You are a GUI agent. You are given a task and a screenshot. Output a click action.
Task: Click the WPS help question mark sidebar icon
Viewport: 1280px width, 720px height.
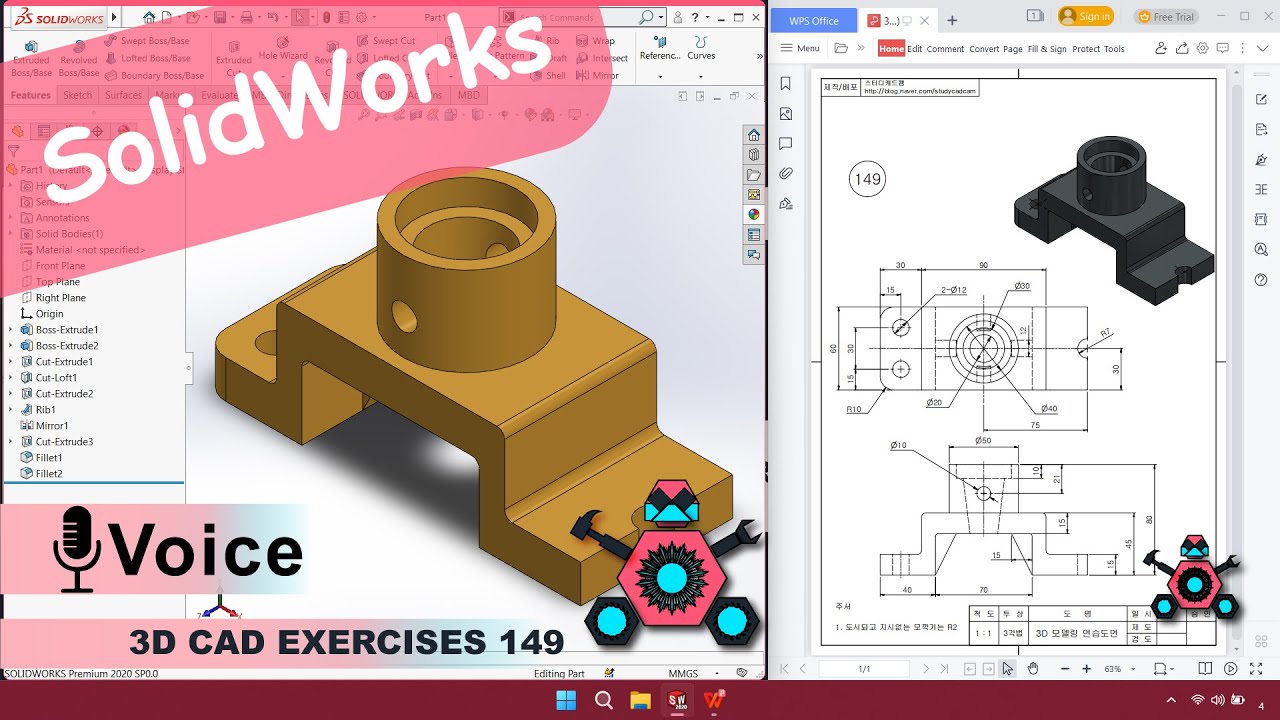pyautogui.click(x=1261, y=279)
